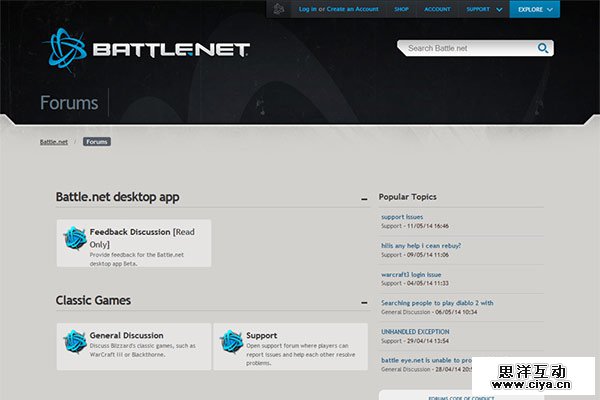Open the Shop menu item
Viewport: 600px width, 400px height.
click(x=401, y=9)
